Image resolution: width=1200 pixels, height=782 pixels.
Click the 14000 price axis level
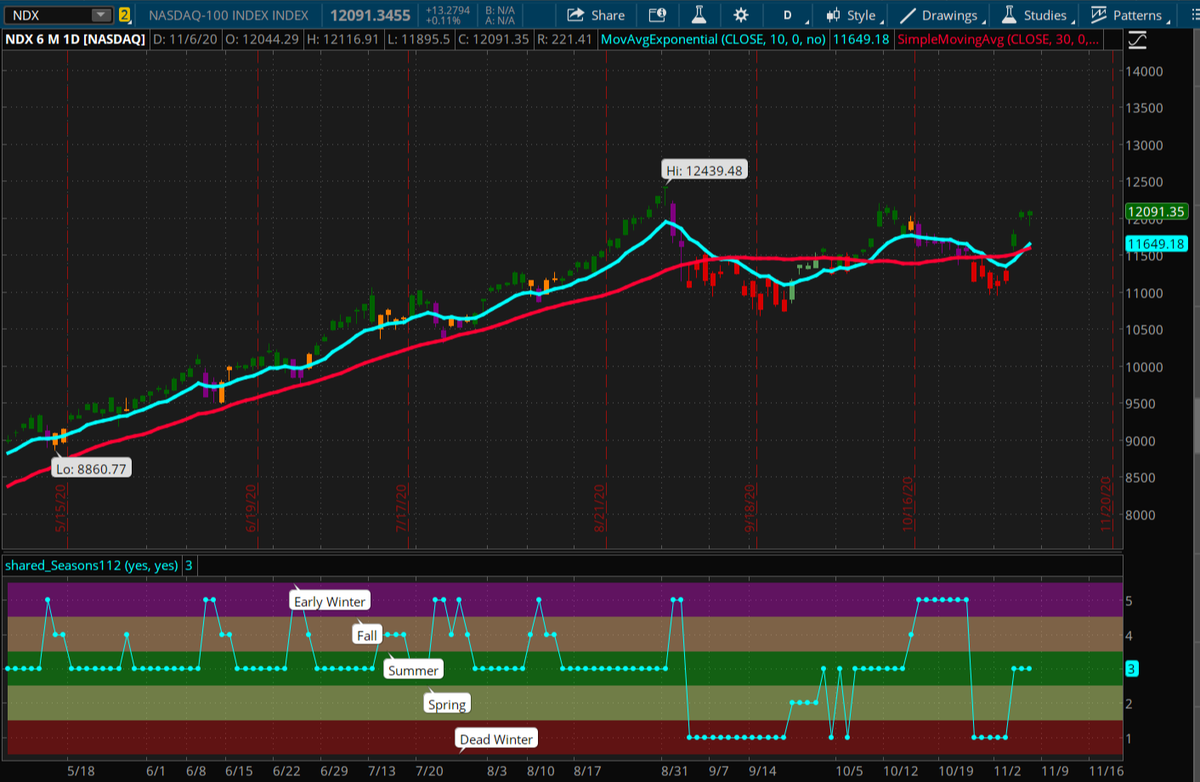[x=1146, y=72]
